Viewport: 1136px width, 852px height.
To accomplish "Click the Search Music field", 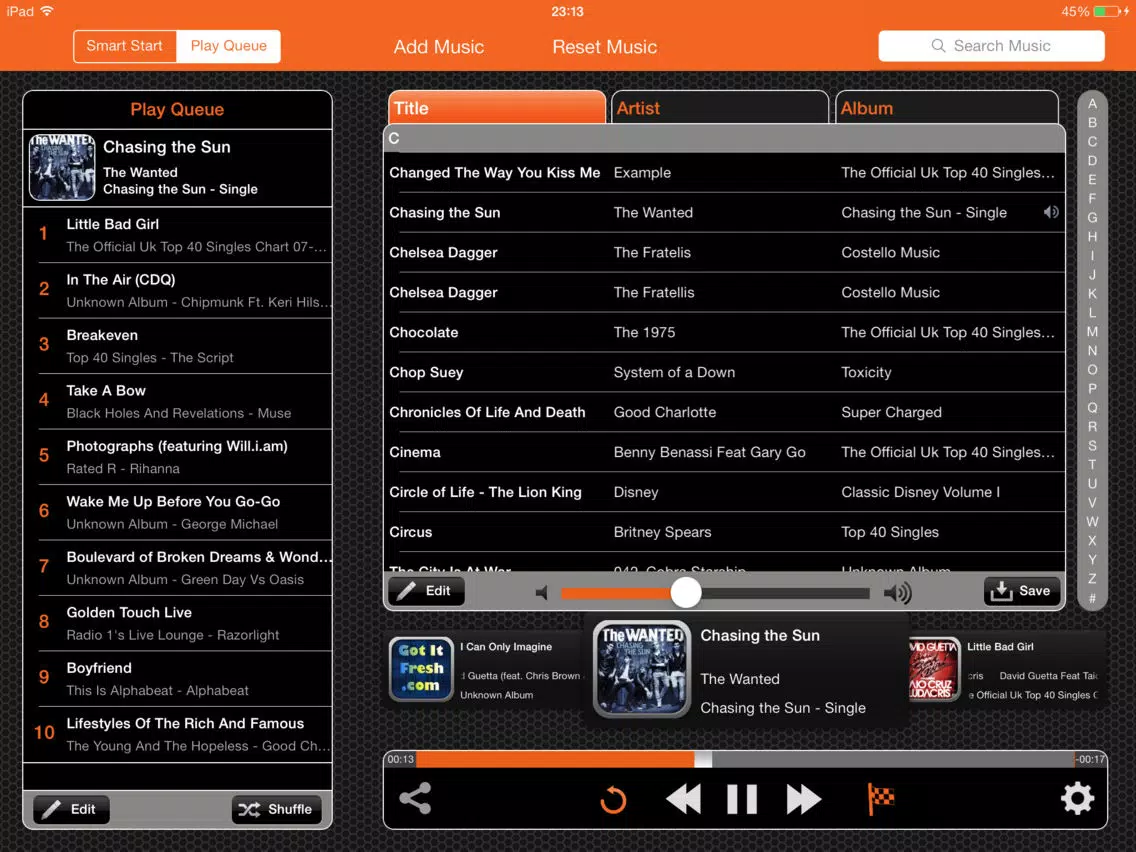I will click(x=991, y=46).
